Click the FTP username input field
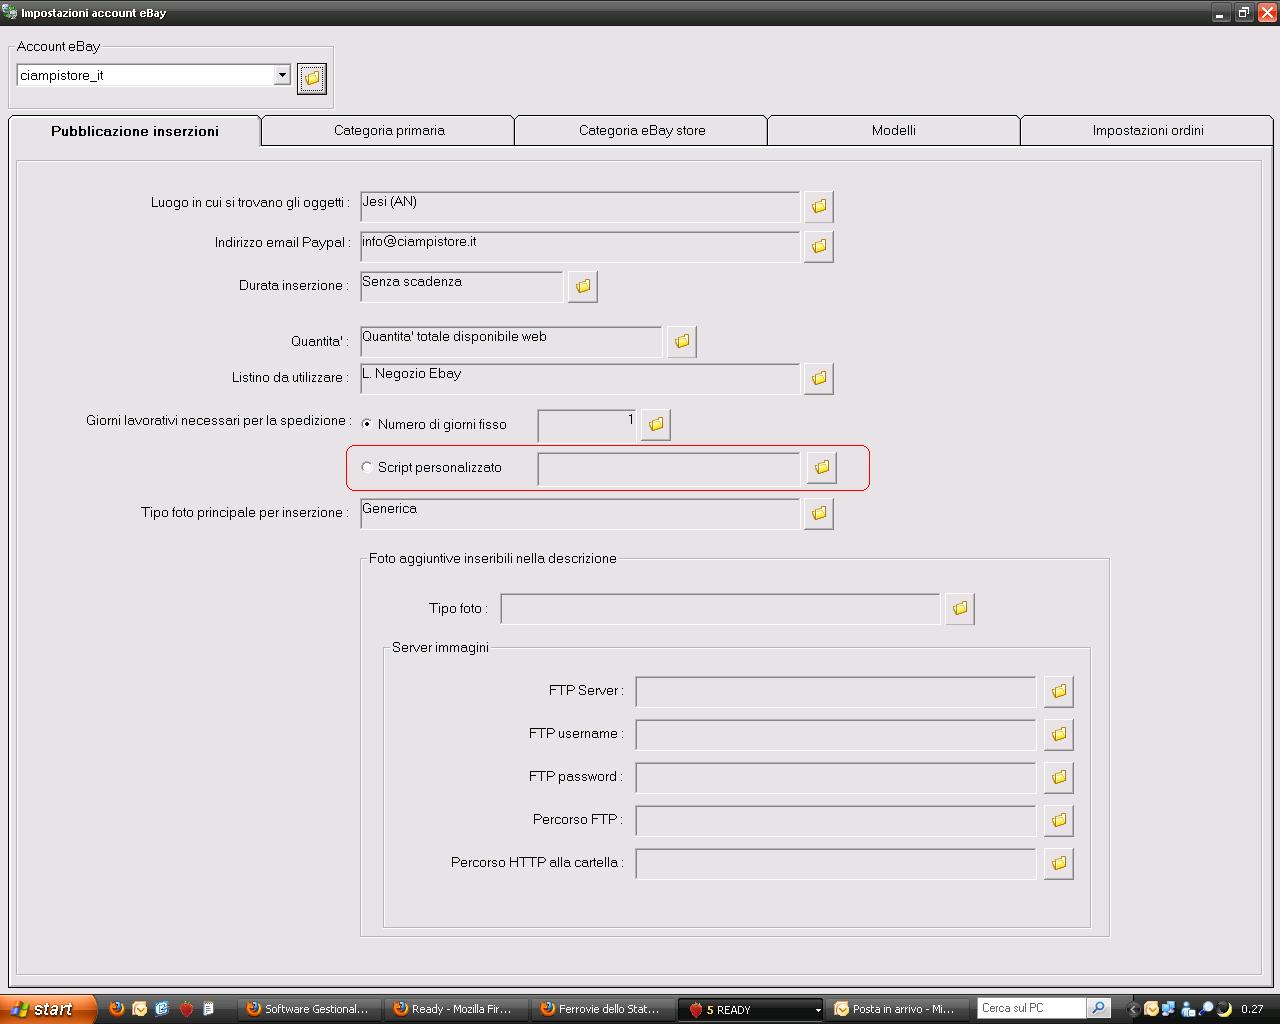Image resolution: width=1280 pixels, height=1024 pixels. tap(836, 734)
